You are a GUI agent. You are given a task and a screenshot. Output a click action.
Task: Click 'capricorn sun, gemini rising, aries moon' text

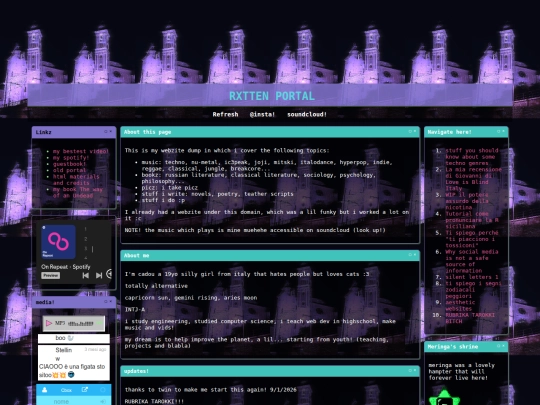[191, 298]
